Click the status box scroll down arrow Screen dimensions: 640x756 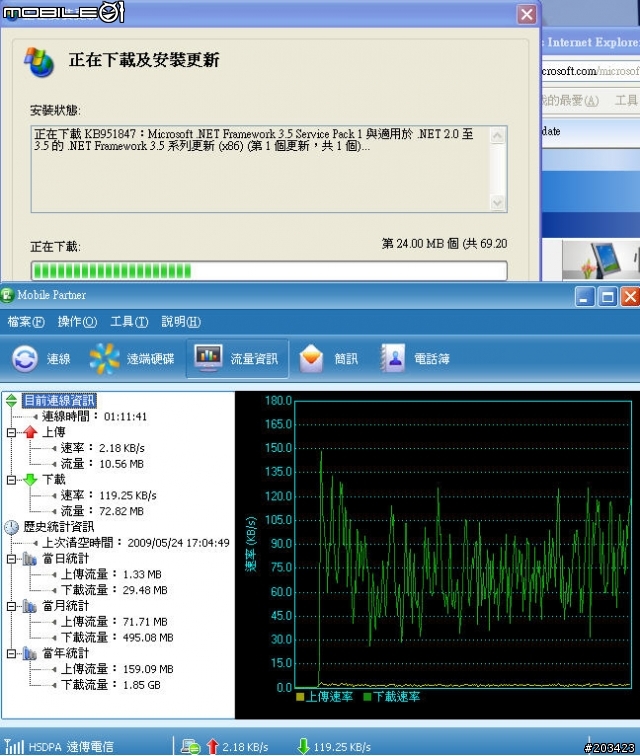pyautogui.click(x=497, y=203)
